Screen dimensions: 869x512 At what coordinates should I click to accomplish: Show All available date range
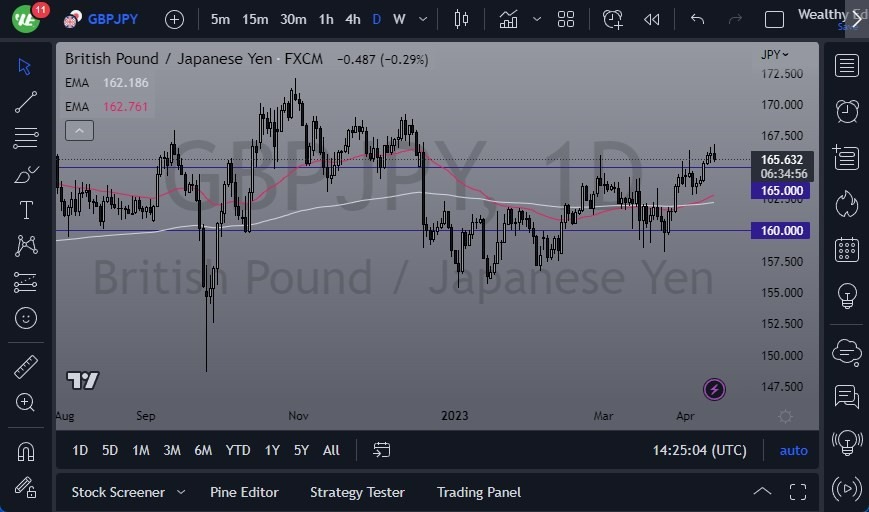[x=331, y=450]
